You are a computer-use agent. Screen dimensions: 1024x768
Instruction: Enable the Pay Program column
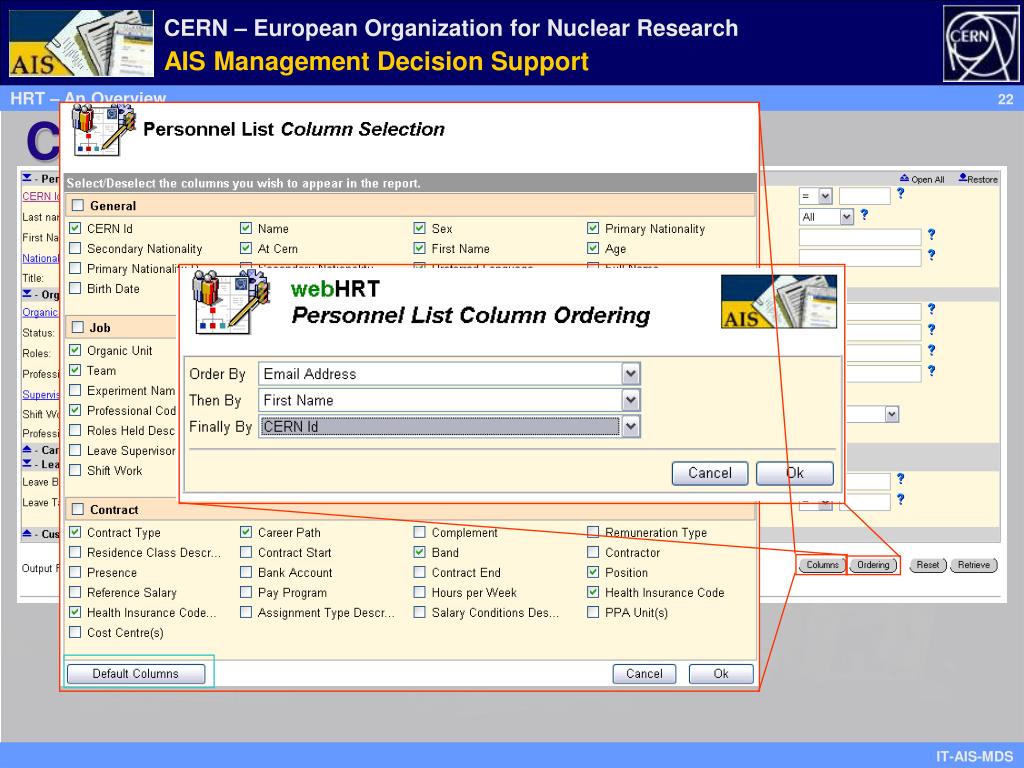coord(246,592)
